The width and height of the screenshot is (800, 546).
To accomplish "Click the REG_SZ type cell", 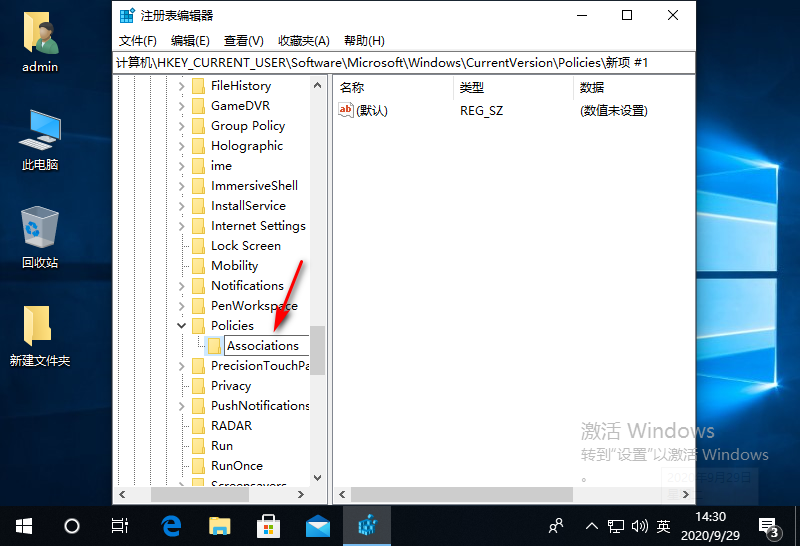I will point(481,111).
